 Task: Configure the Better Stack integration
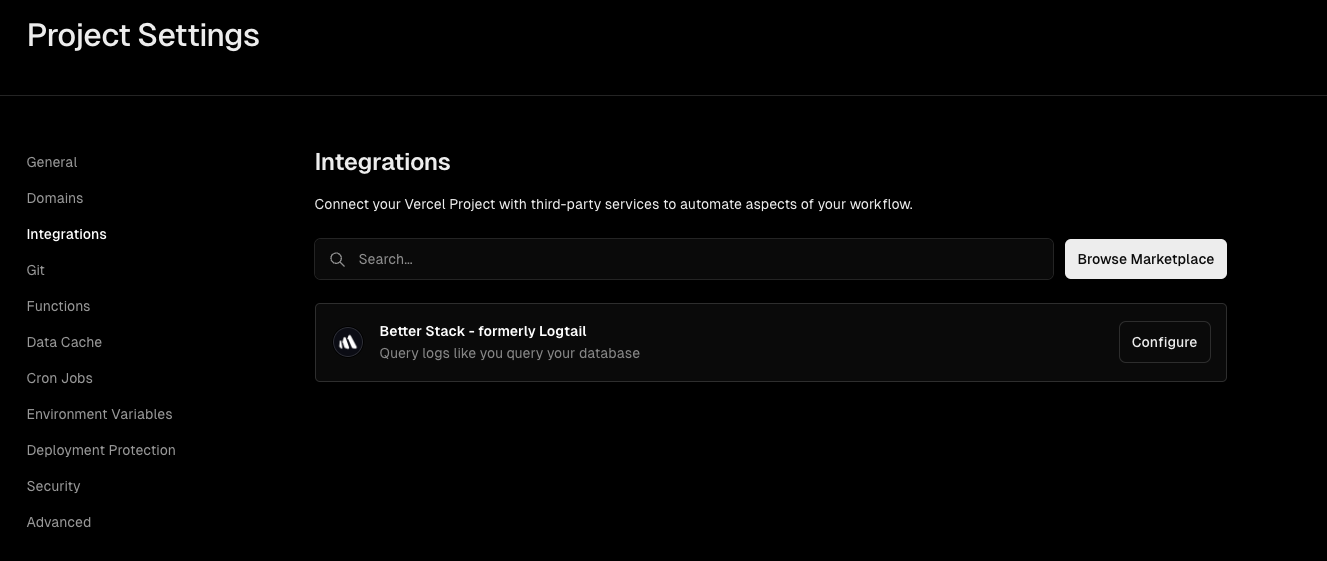[x=1165, y=342]
